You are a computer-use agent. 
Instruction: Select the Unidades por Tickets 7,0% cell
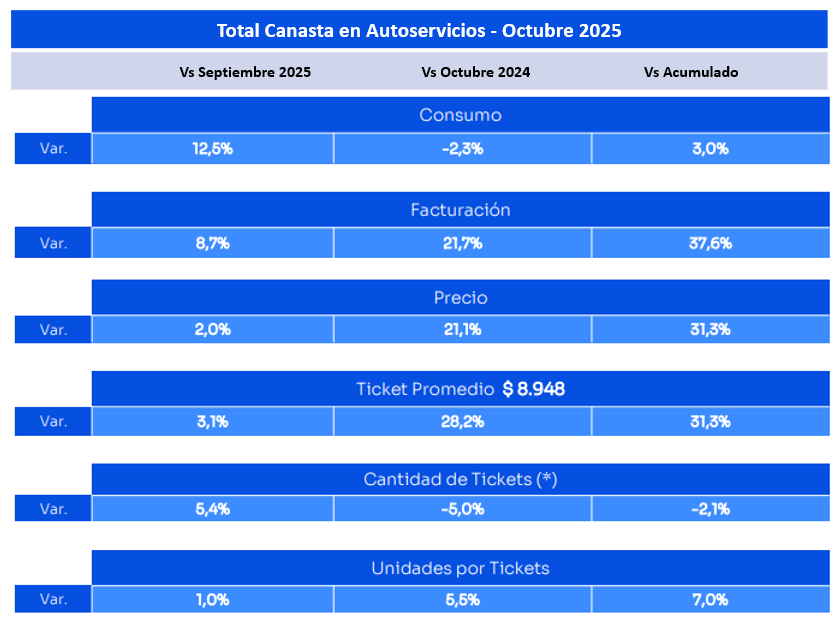(711, 599)
